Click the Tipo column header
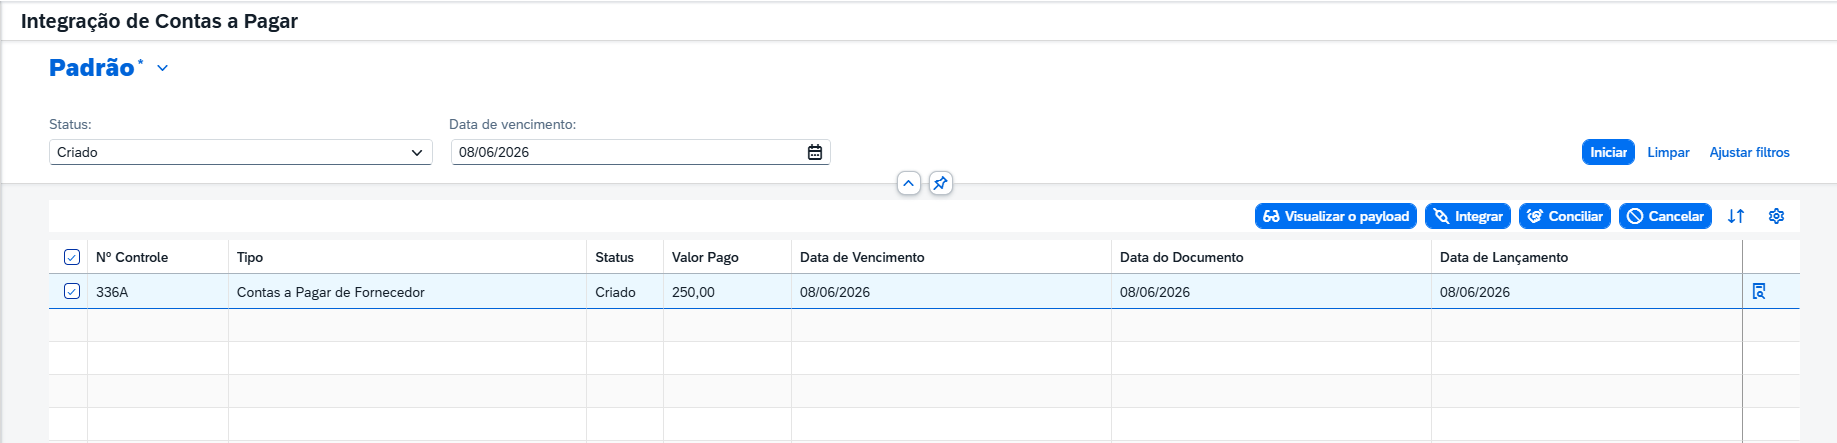This screenshot has width=1837, height=443. coord(407,257)
